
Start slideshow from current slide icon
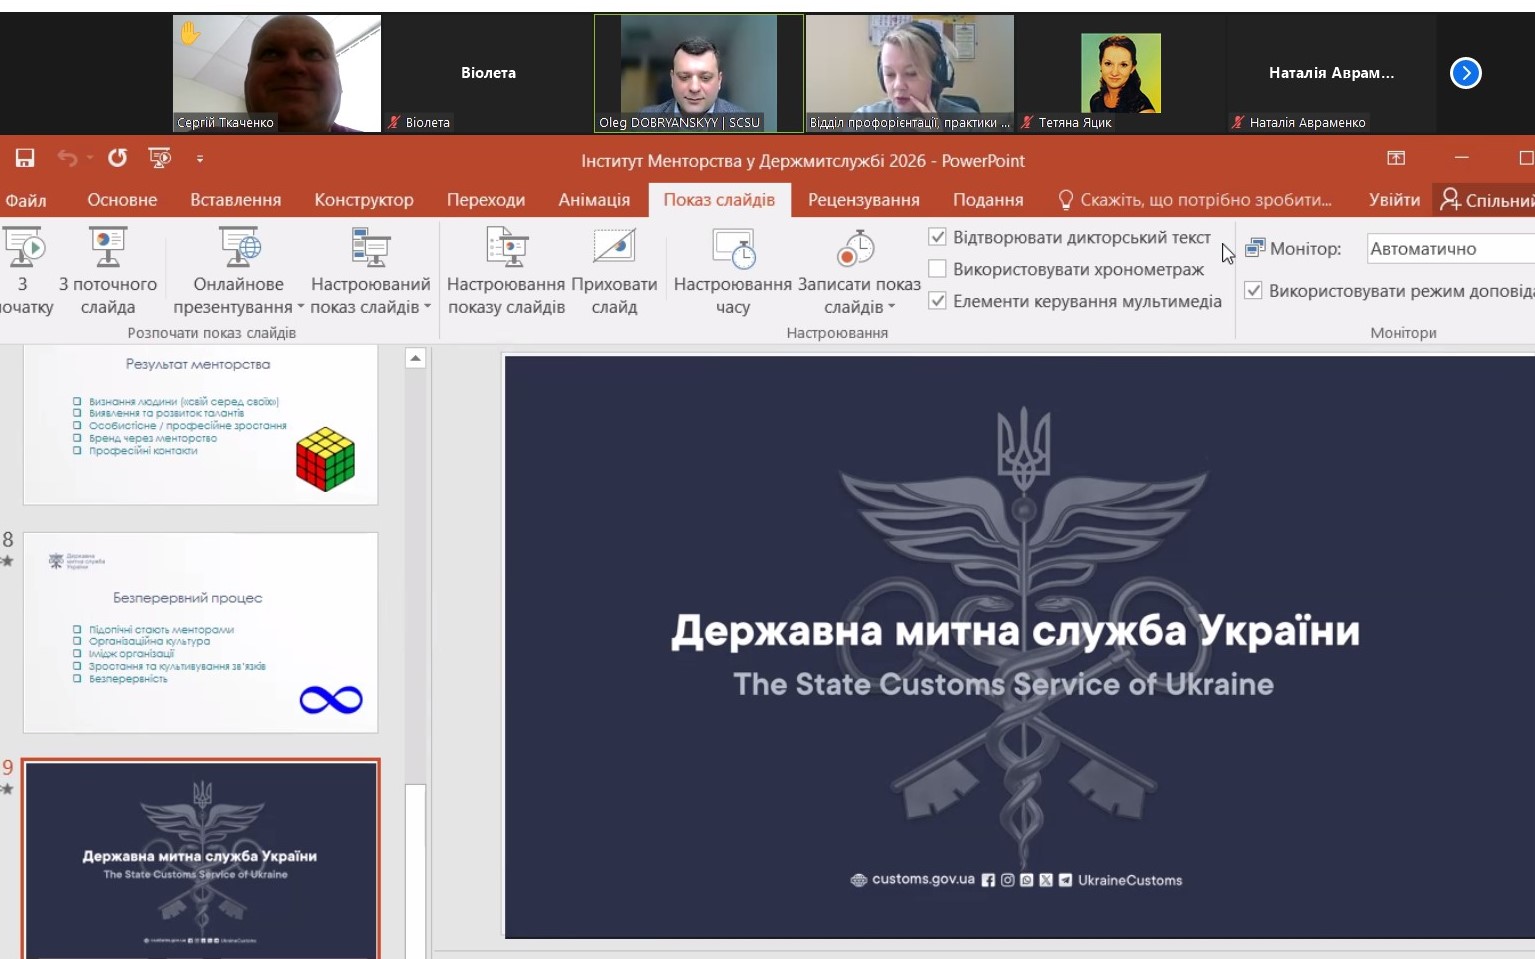coord(107,248)
